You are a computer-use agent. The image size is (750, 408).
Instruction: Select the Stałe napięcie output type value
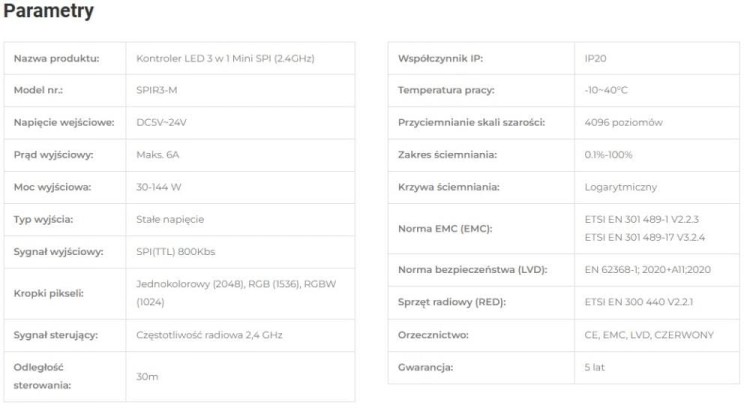click(x=170, y=220)
